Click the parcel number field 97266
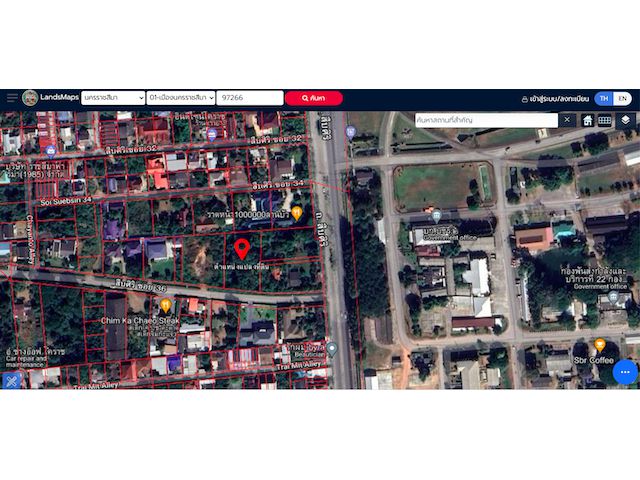 click(249, 98)
